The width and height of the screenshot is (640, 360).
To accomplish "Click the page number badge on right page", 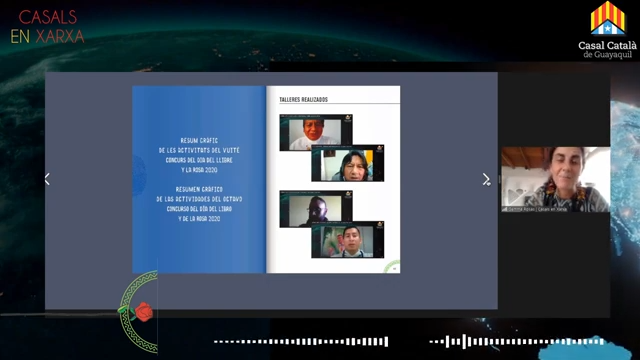I will click(x=394, y=269).
